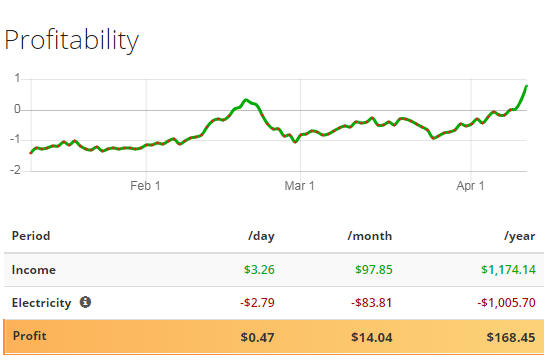Select the monthly income value $97.85
The width and height of the screenshot is (551, 361).
374,270
